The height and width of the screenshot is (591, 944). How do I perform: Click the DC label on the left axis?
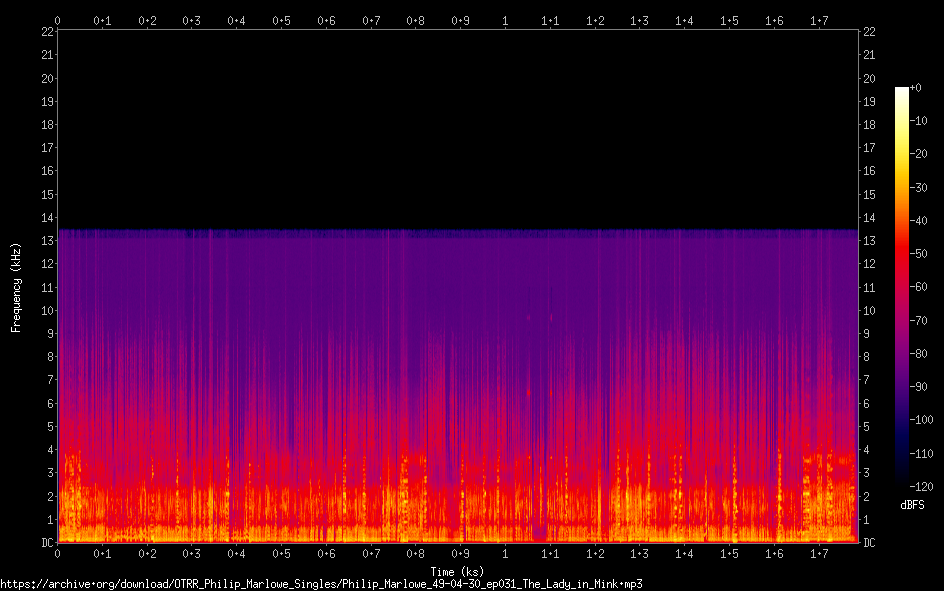coord(47,543)
